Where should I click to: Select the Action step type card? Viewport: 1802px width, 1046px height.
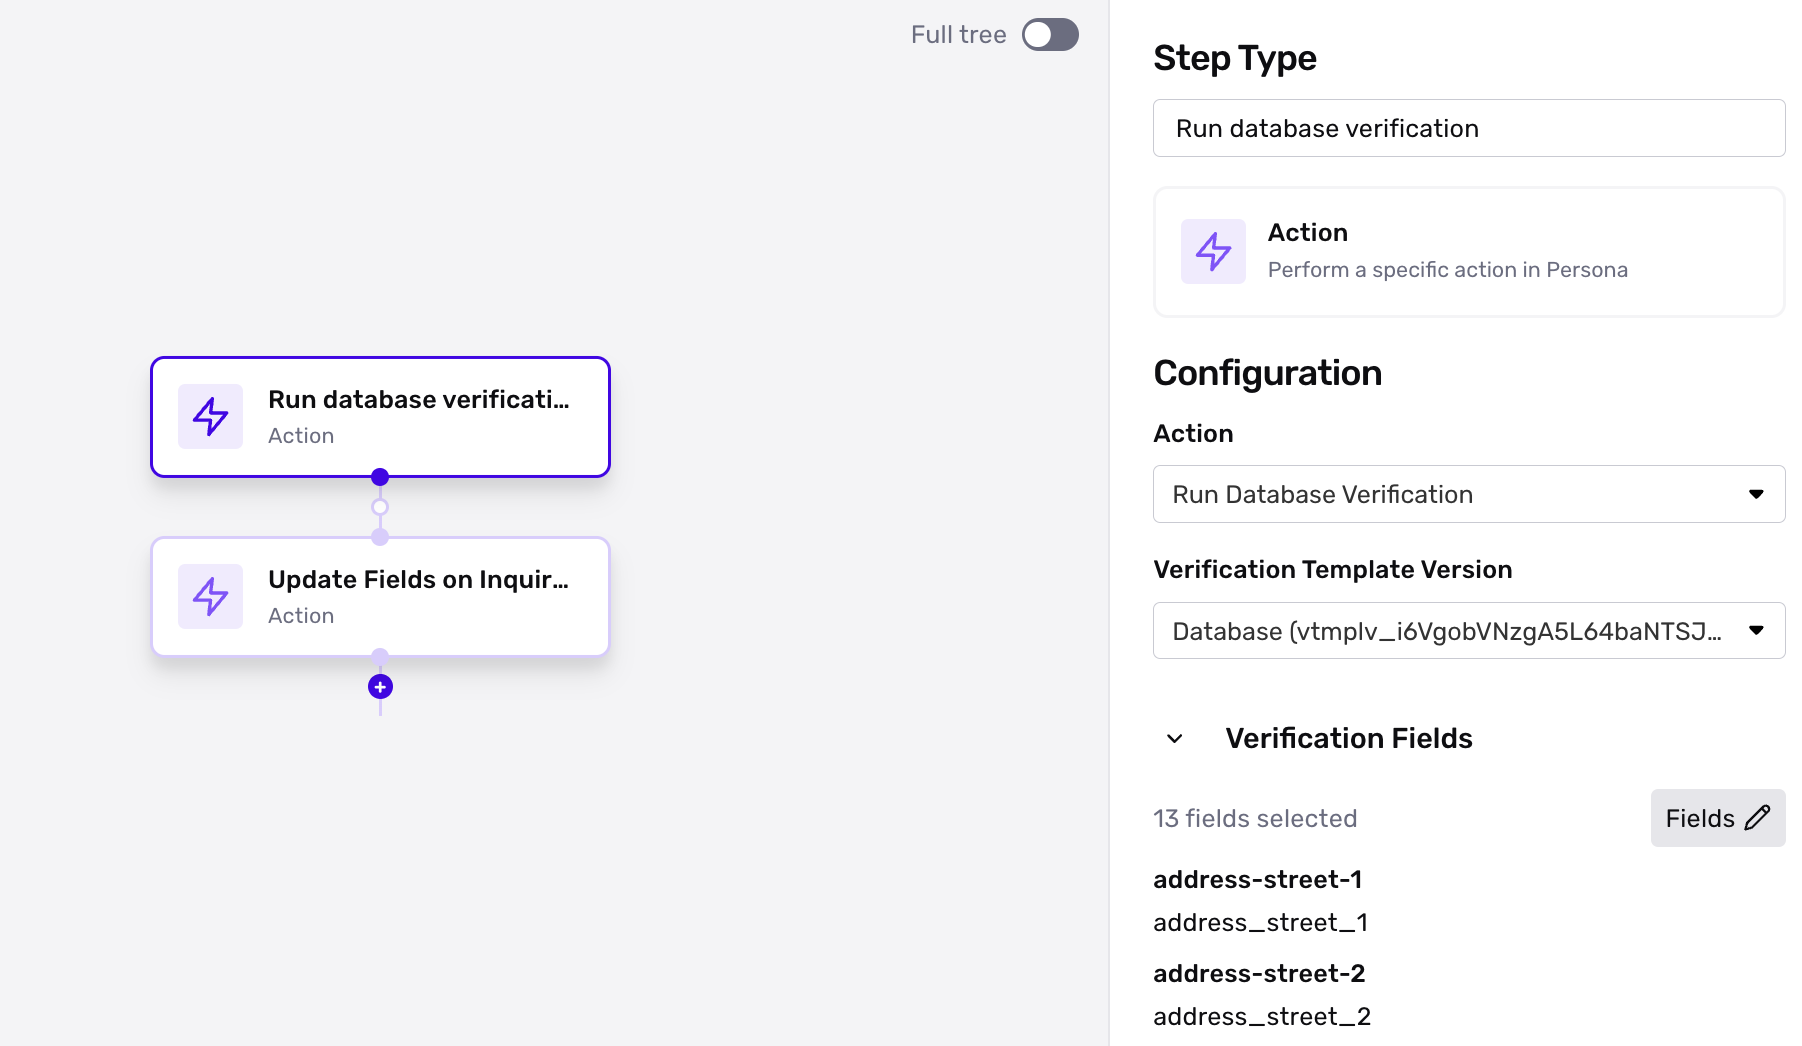(x=1469, y=252)
